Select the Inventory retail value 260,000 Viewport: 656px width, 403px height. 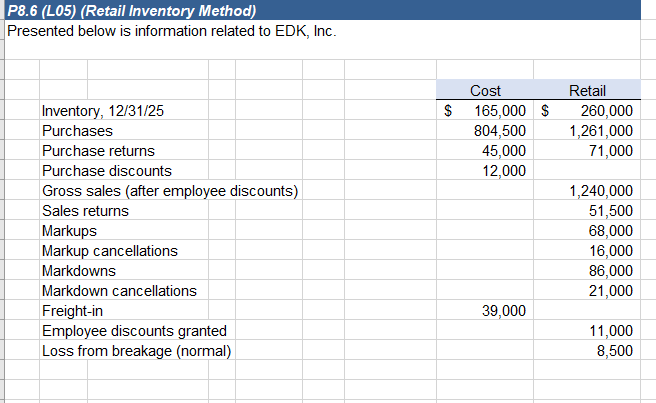click(587, 110)
